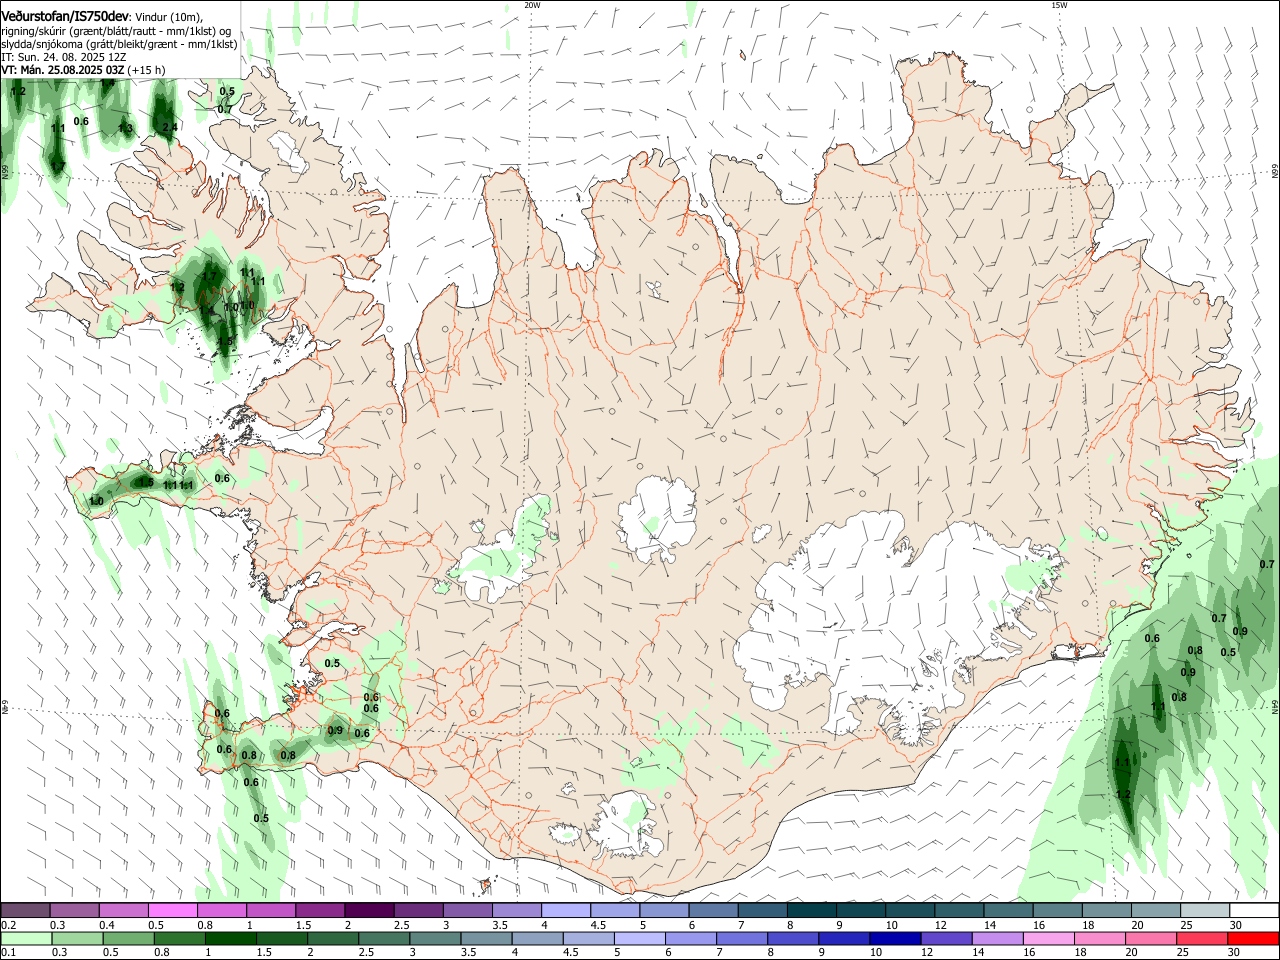Click the 15W longitude label
1280x960 pixels.
1059,5
